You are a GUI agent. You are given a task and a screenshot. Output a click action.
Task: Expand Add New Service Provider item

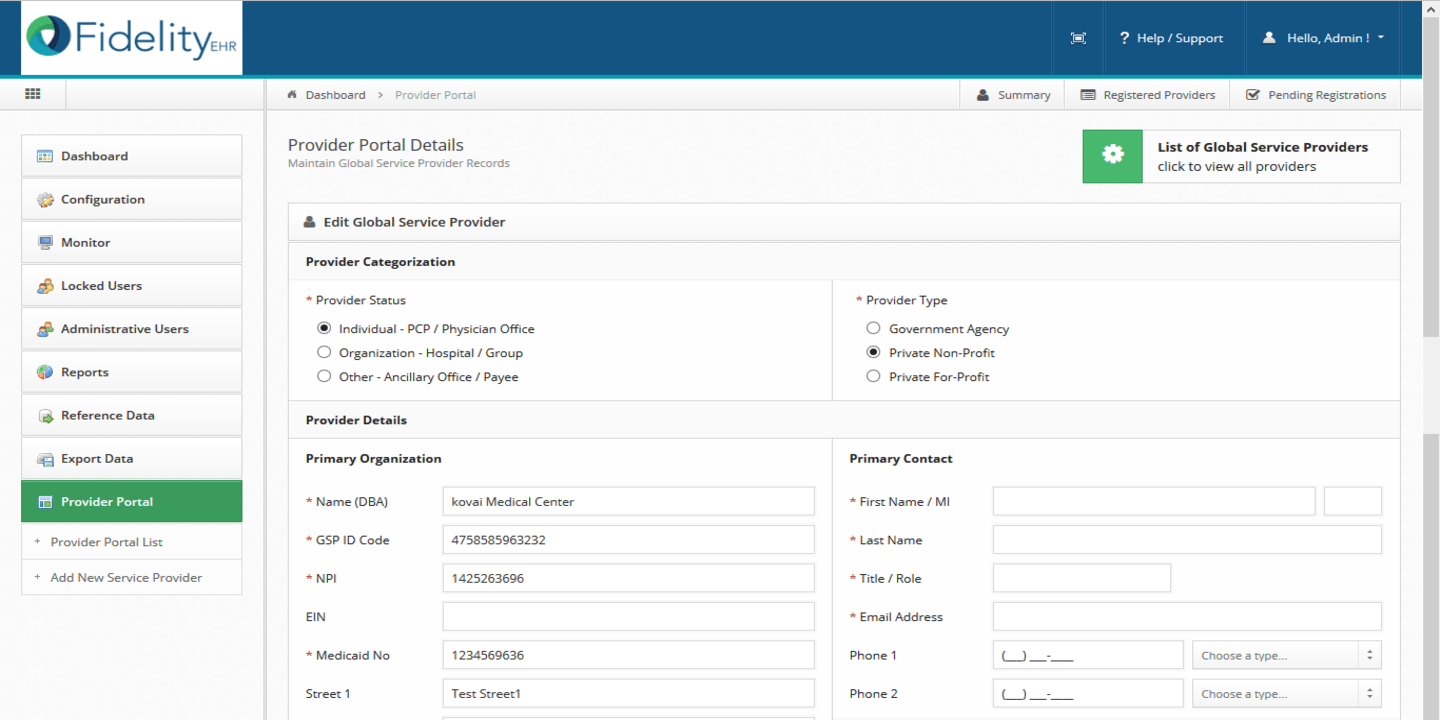click(x=131, y=577)
